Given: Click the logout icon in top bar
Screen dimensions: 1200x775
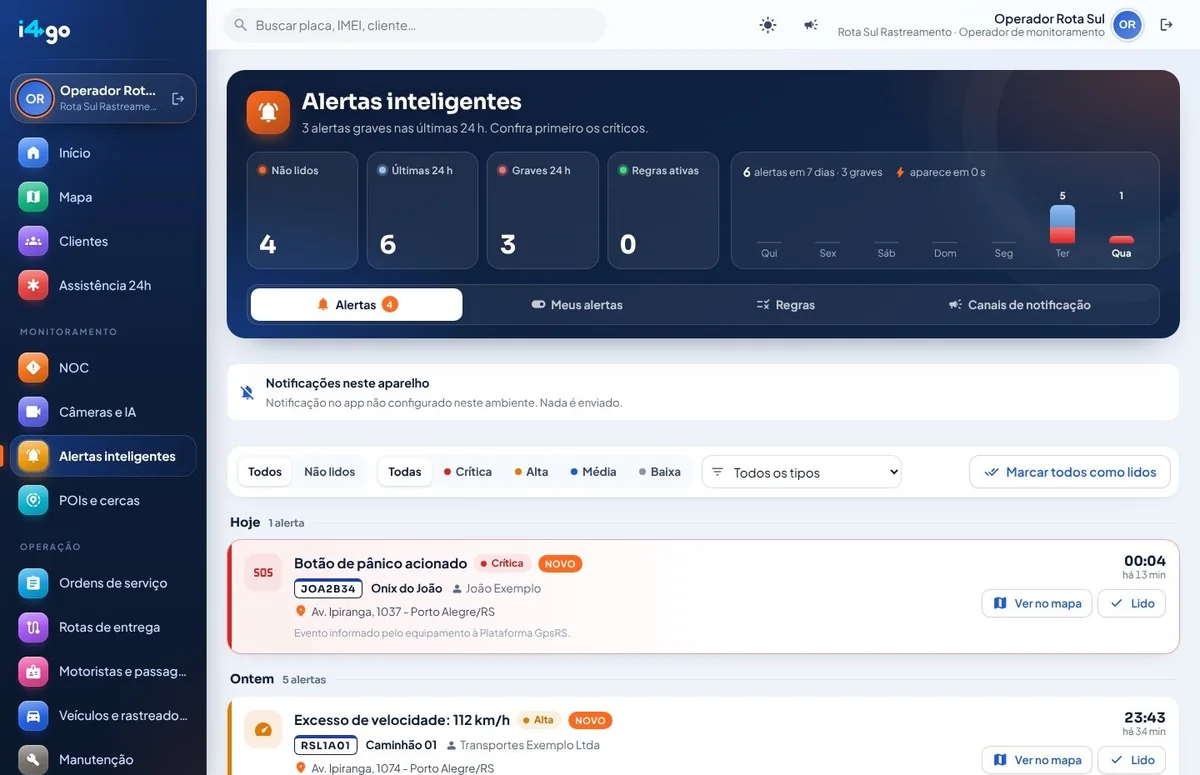Looking at the screenshot, I should 1166,25.
